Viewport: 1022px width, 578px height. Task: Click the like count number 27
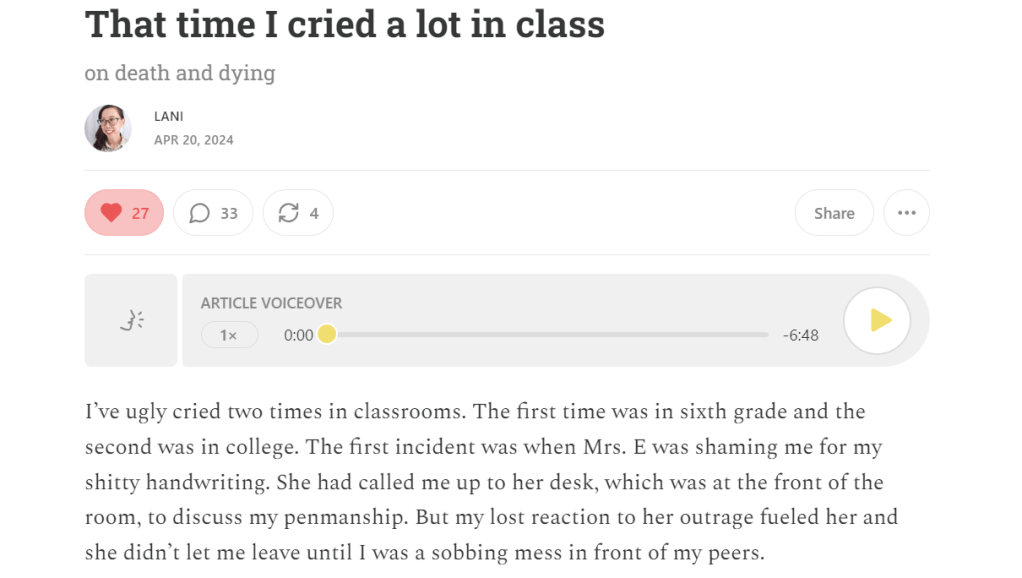coord(140,213)
